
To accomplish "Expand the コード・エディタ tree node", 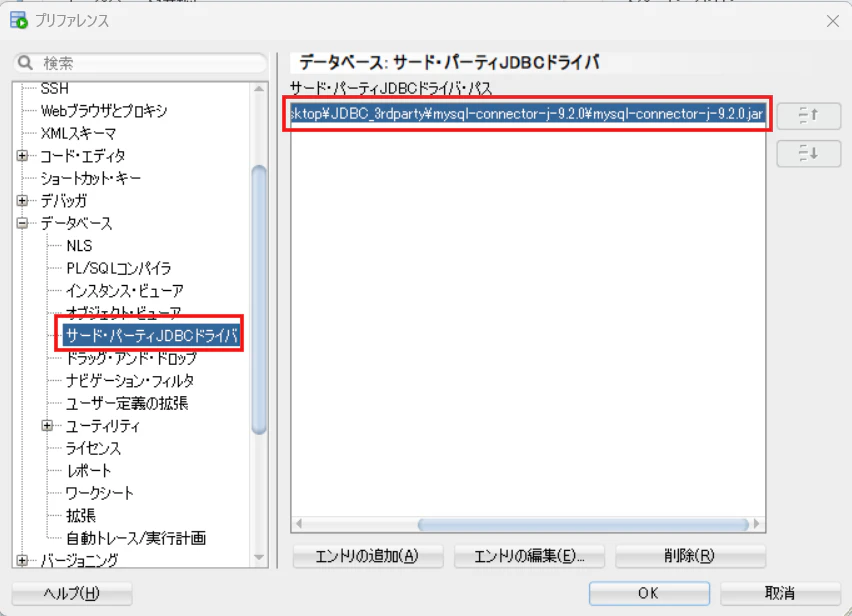I will tap(22, 156).
